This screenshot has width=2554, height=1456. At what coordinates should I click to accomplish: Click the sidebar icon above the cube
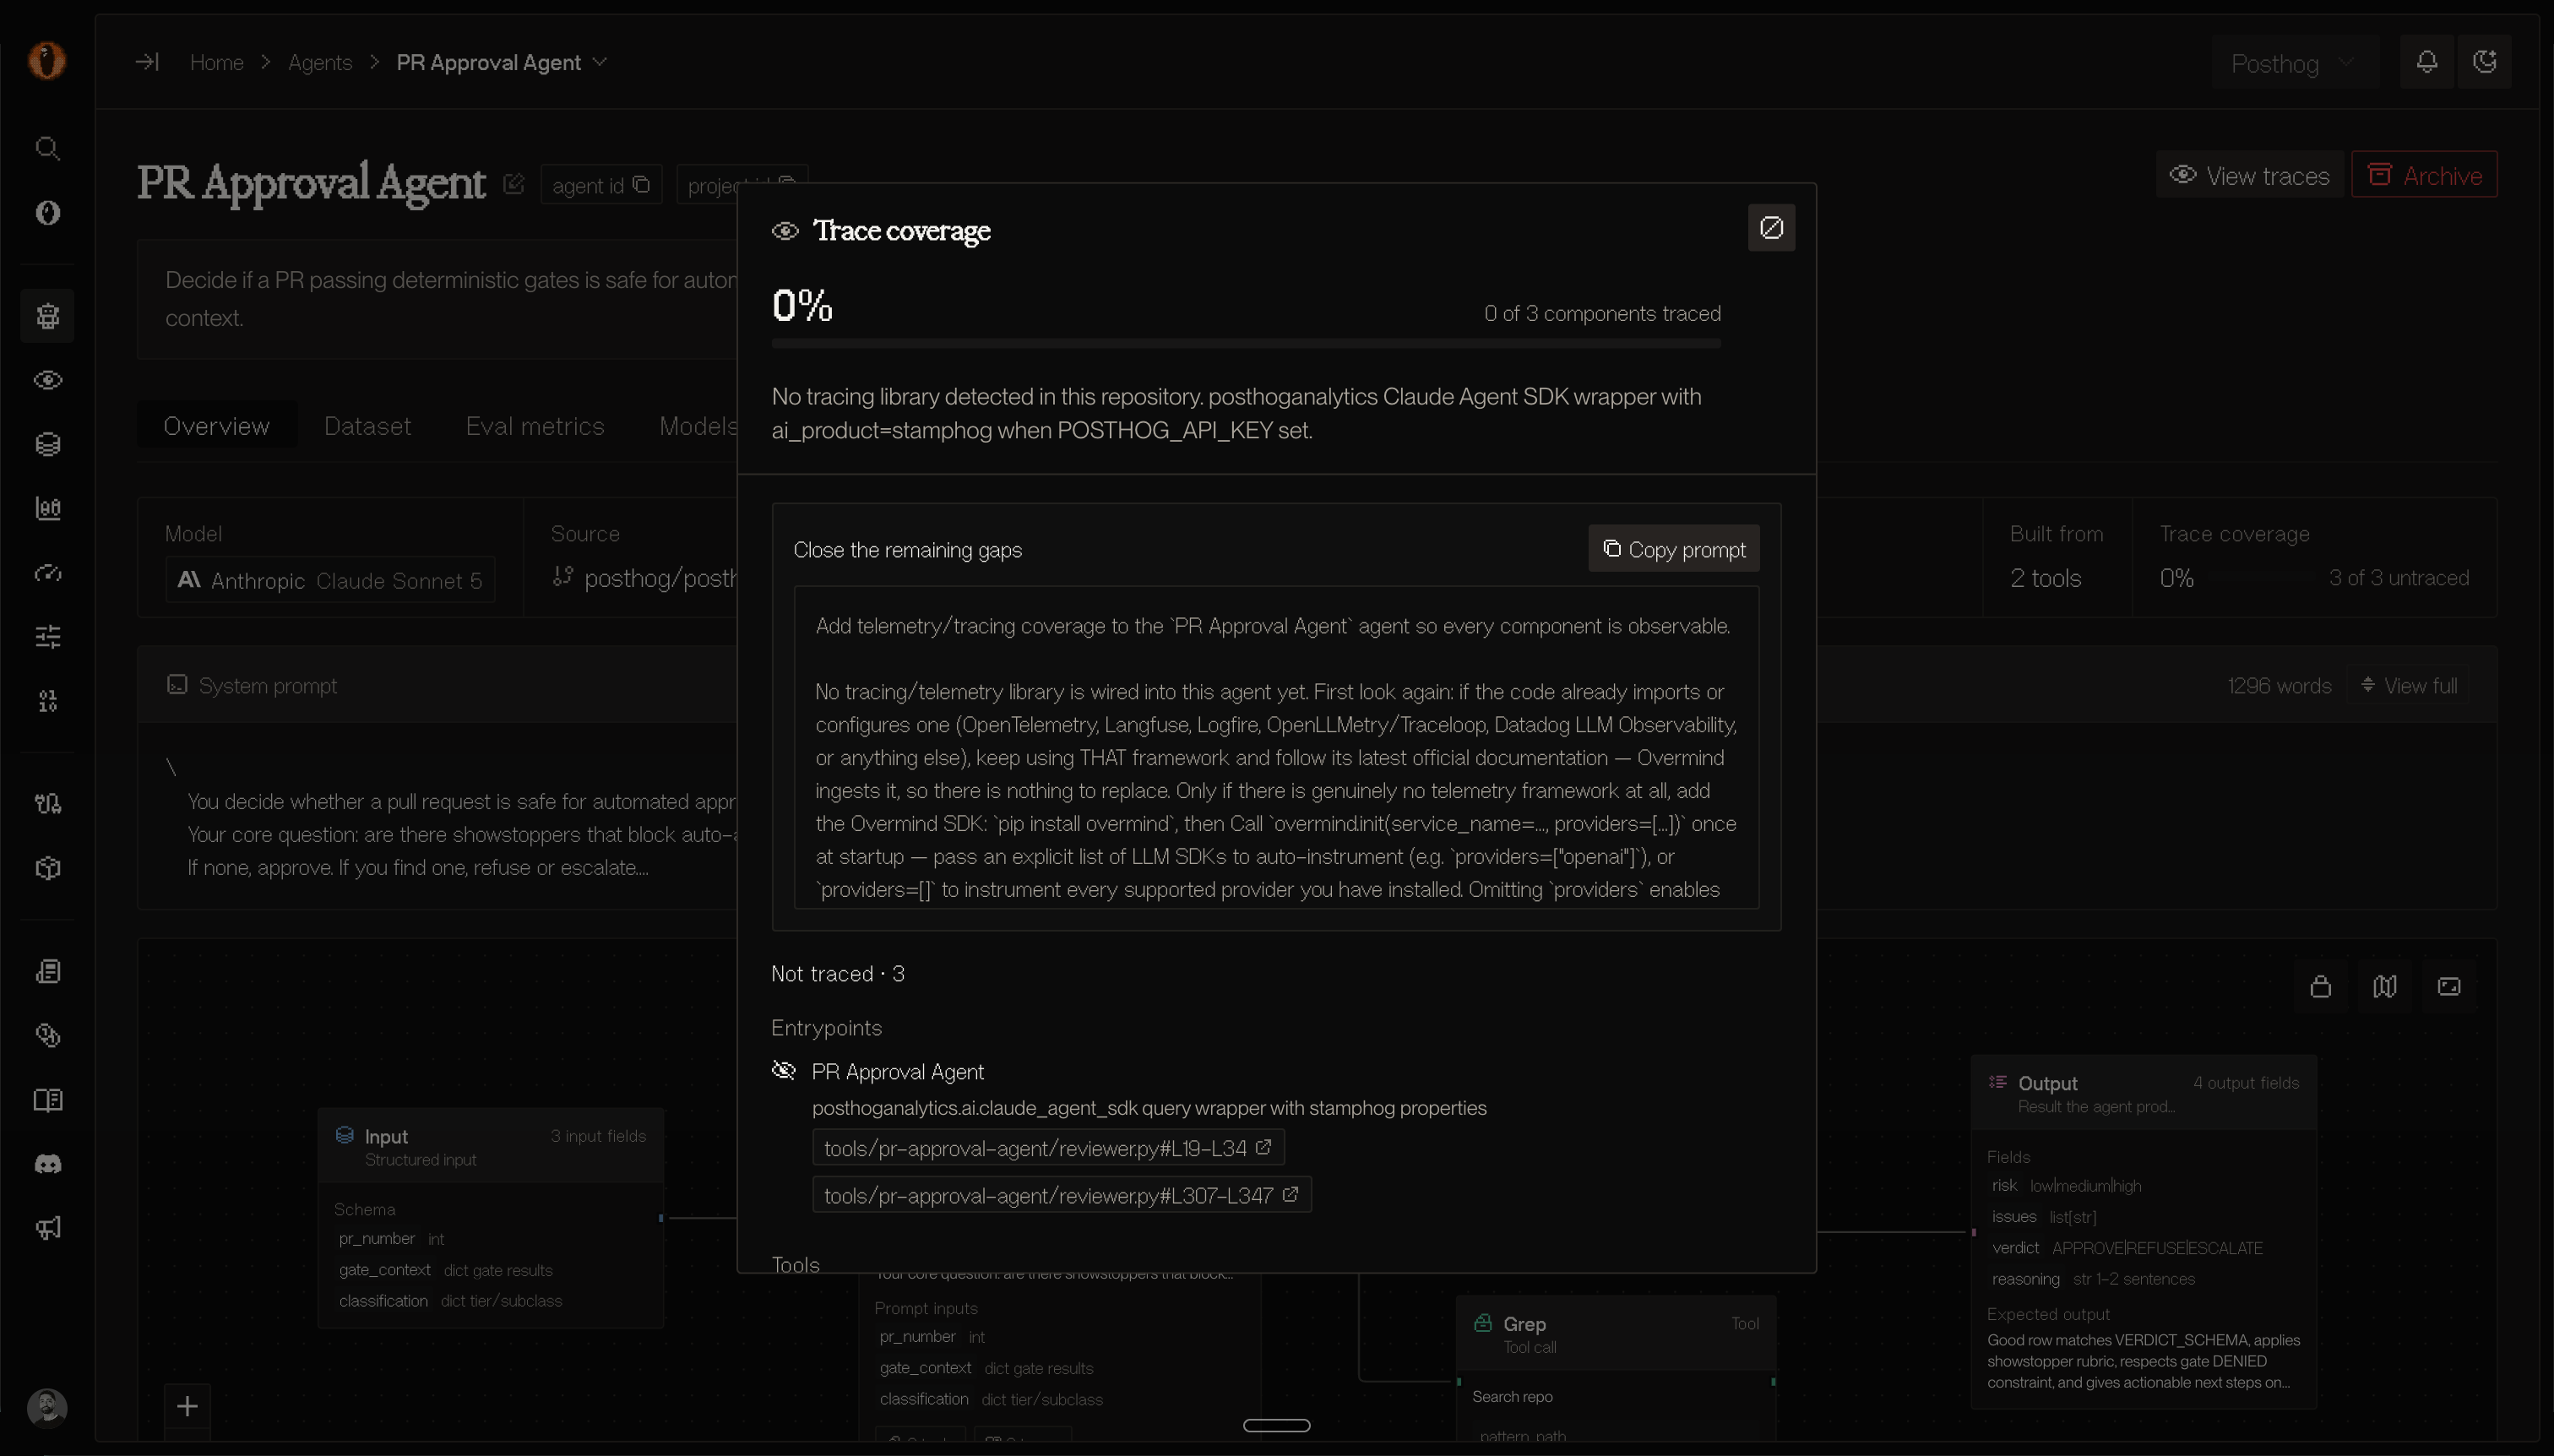48,804
